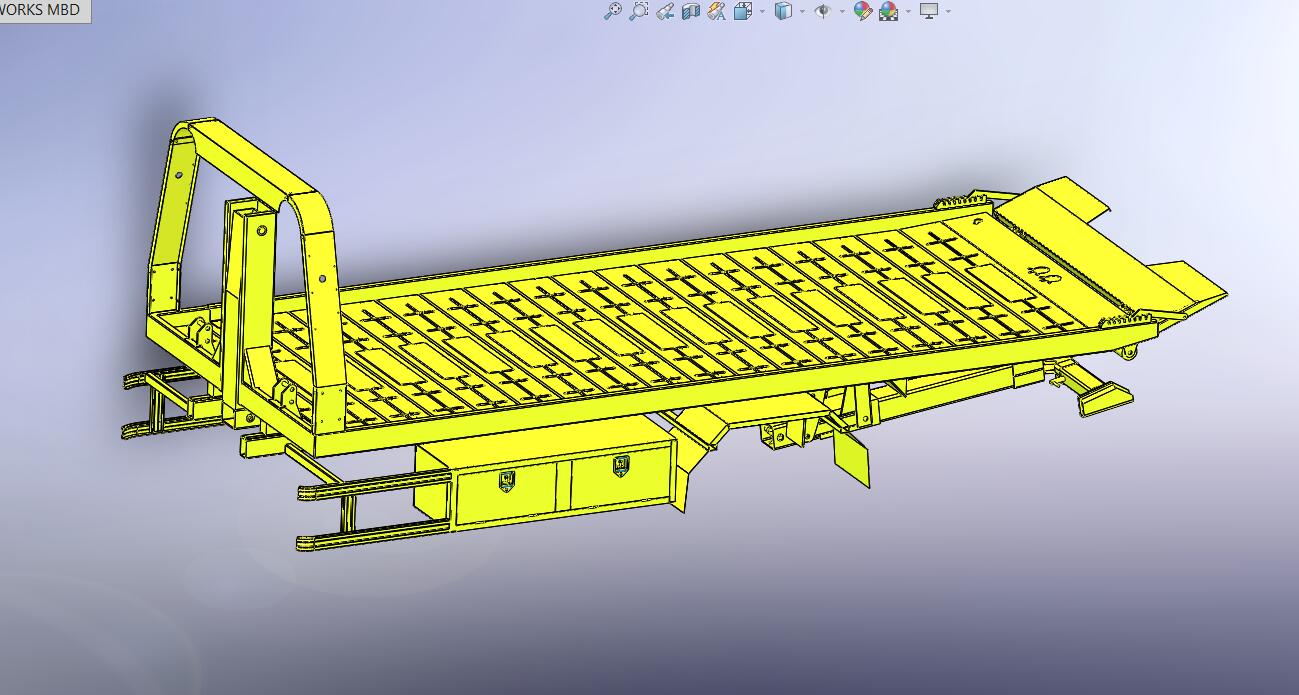Click the Zoom to Fit icon
Screen dimensions: 1299x695
pyautogui.click(x=613, y=11)
